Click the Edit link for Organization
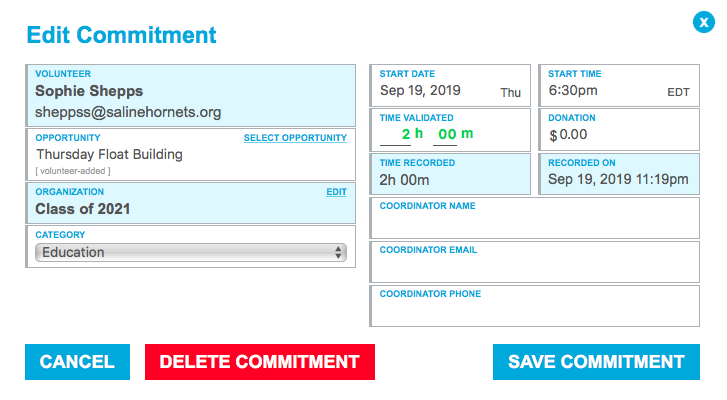 [336, 191]
